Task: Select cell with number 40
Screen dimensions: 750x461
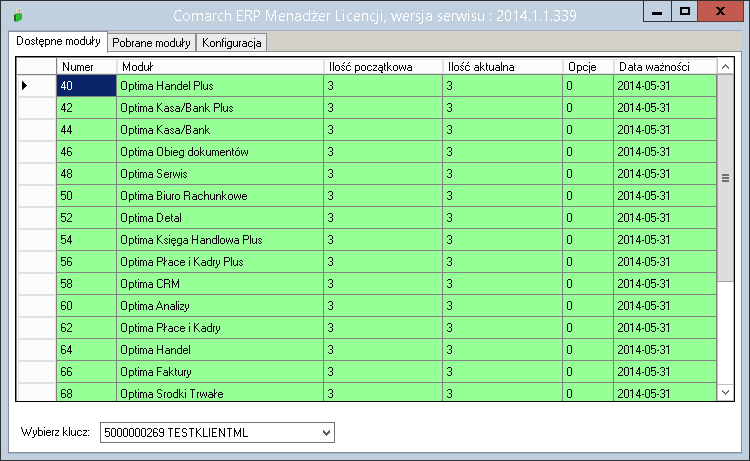Action: [87, 86]
